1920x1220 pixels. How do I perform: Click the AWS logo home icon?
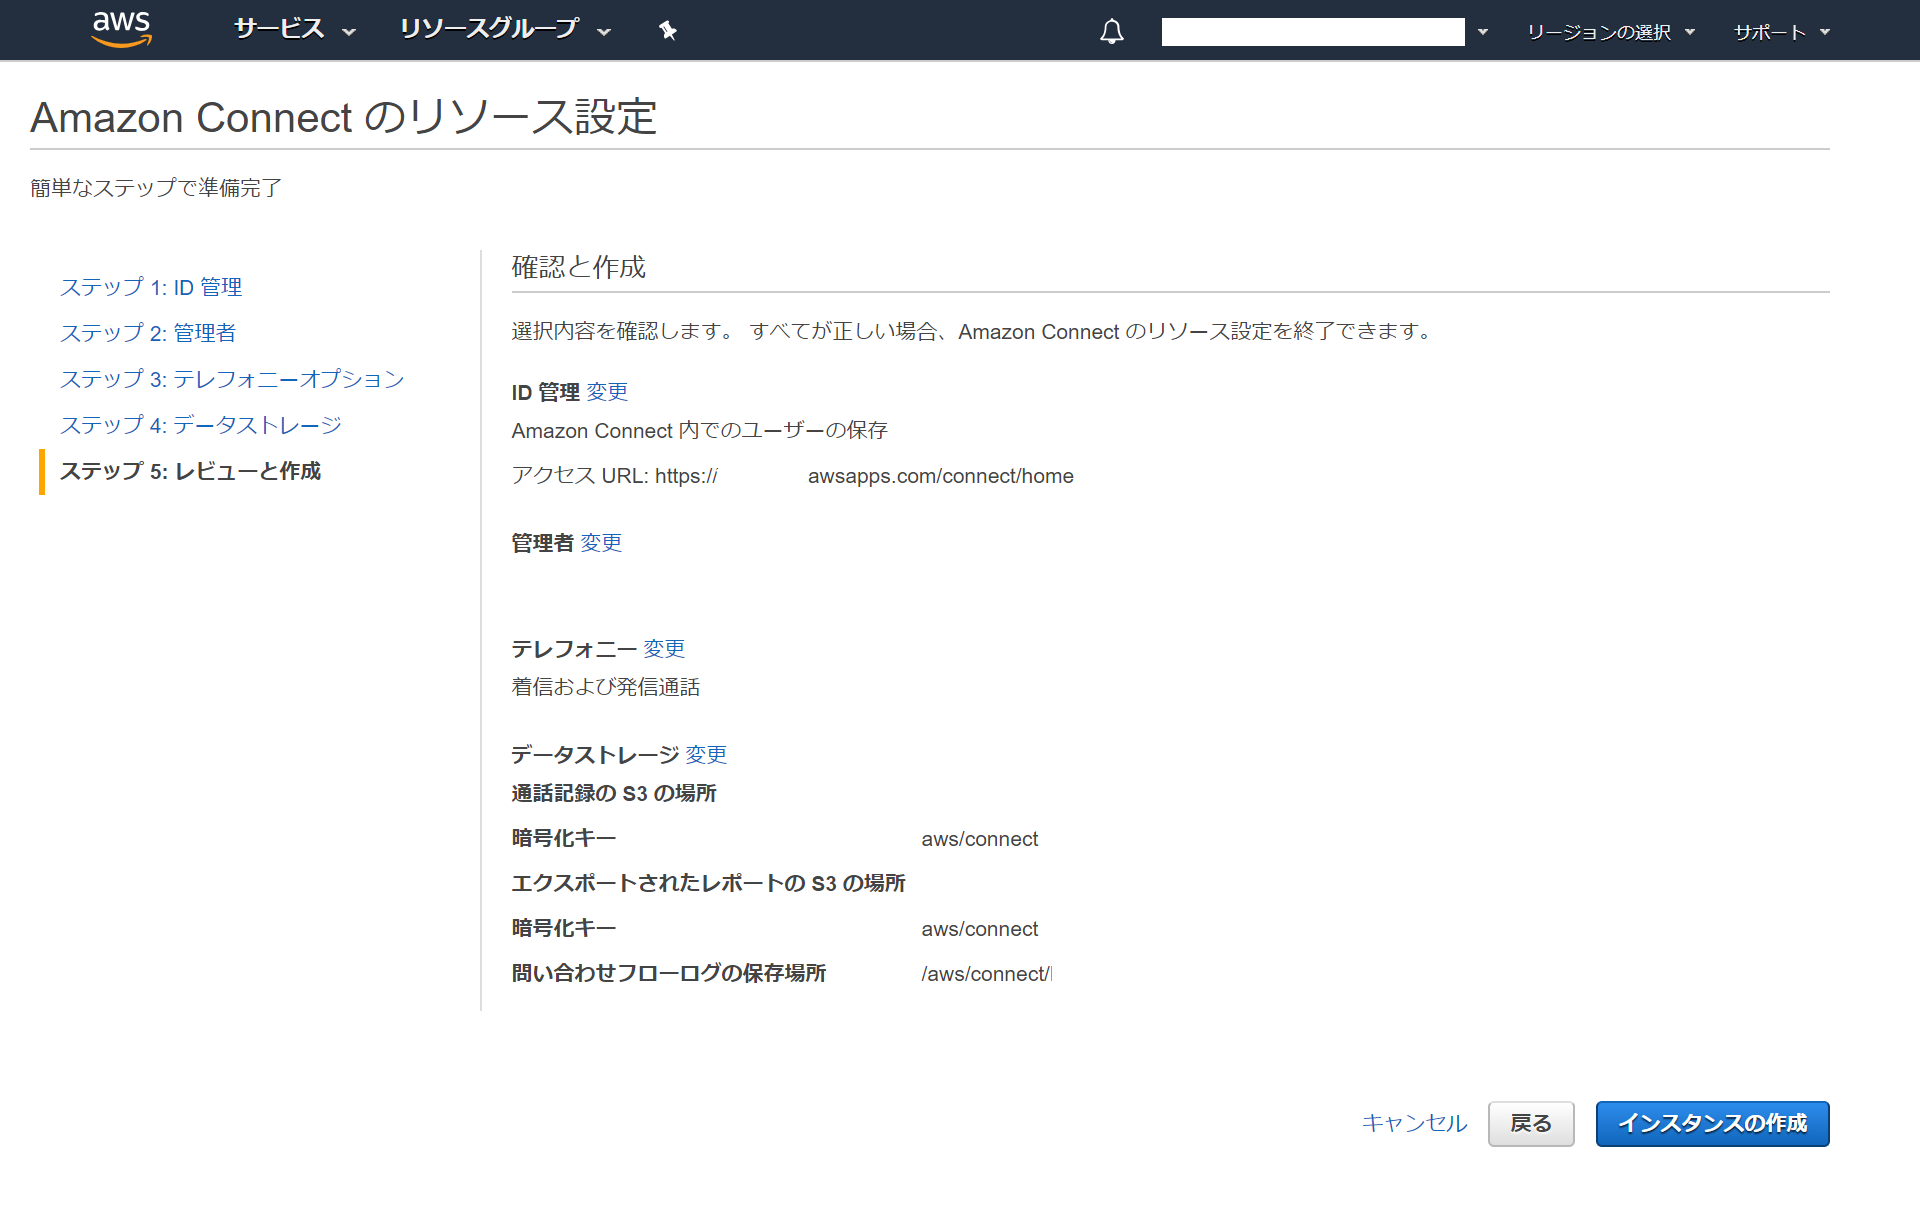point(121,29)
